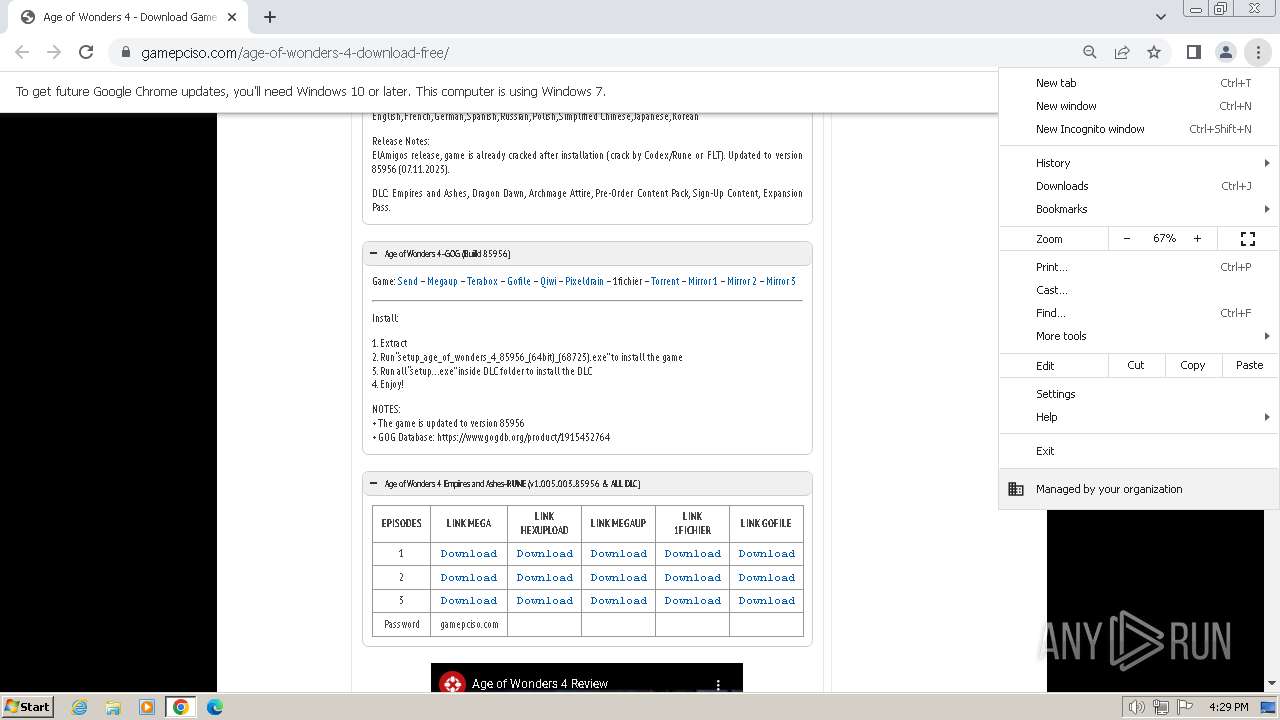This screenshot has height=720, width=1280.
Task: Open a new tab with plus button
Action: click(270, 16)
